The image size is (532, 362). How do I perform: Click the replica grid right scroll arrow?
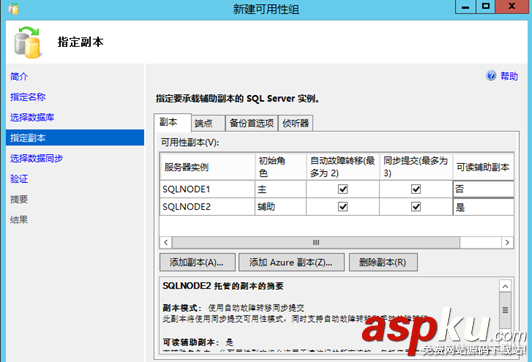(x=507, y=242)
